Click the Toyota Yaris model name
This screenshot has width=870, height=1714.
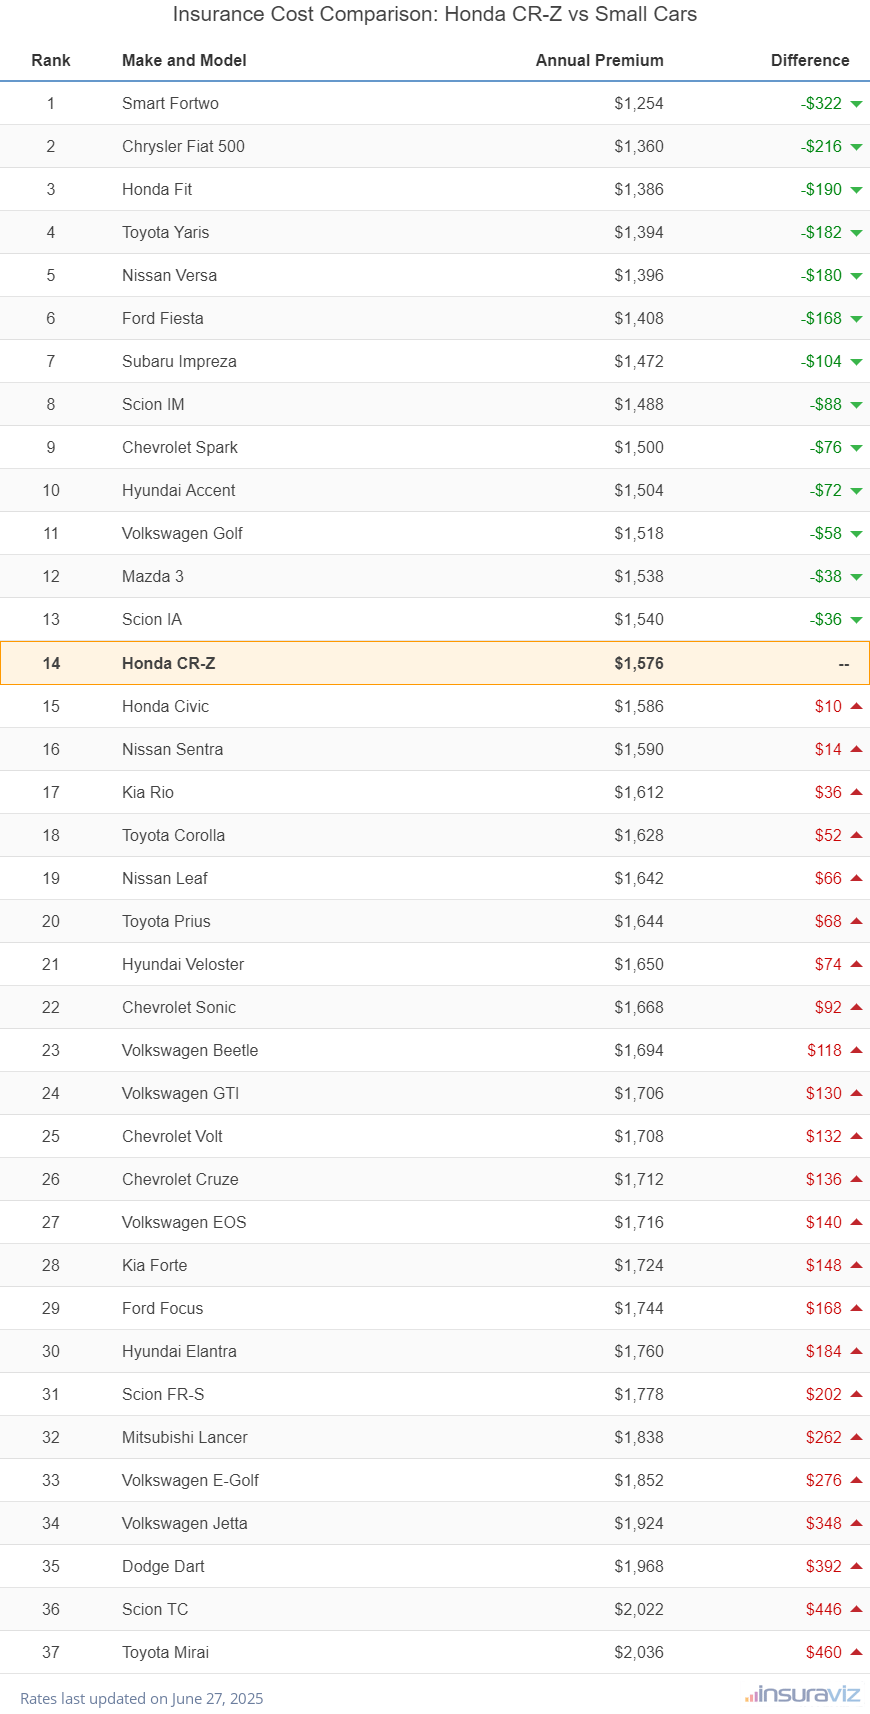coord(166,232)
